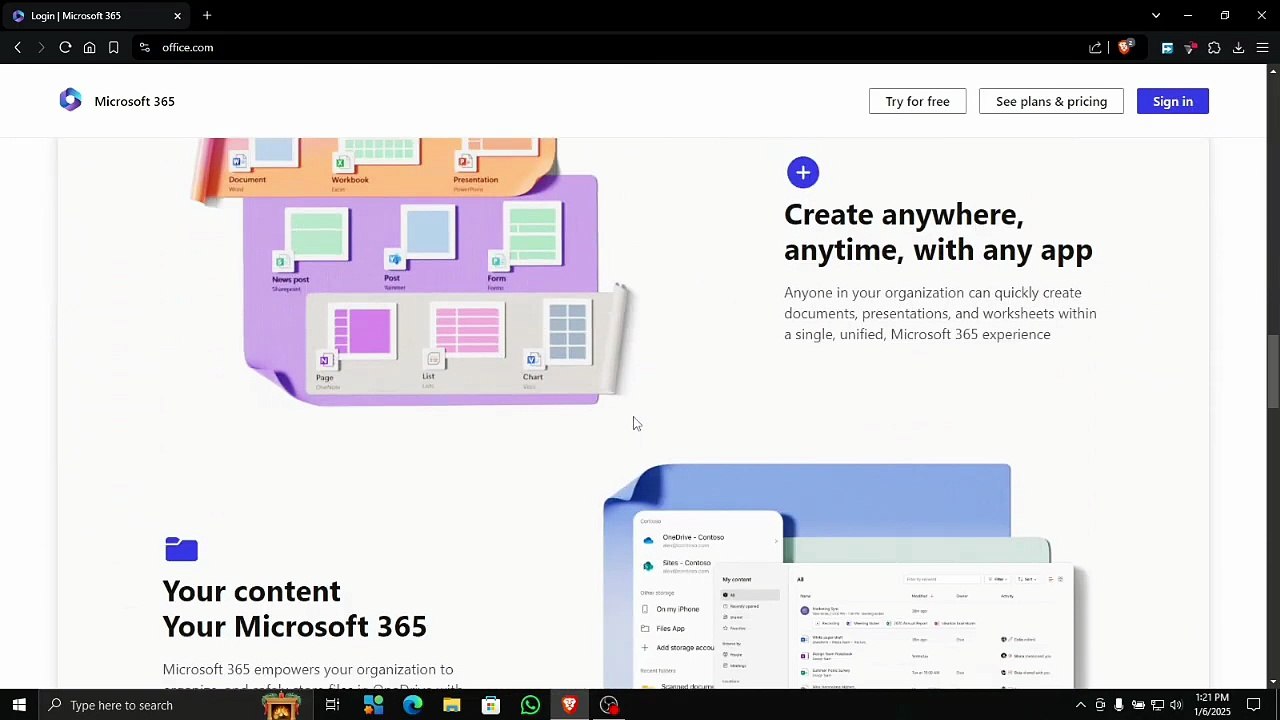Viewport: 1280px width, 720px height.
Task: Click the blue folder icon above Your content
Action: pyautogui.click(x=181, y=549)
